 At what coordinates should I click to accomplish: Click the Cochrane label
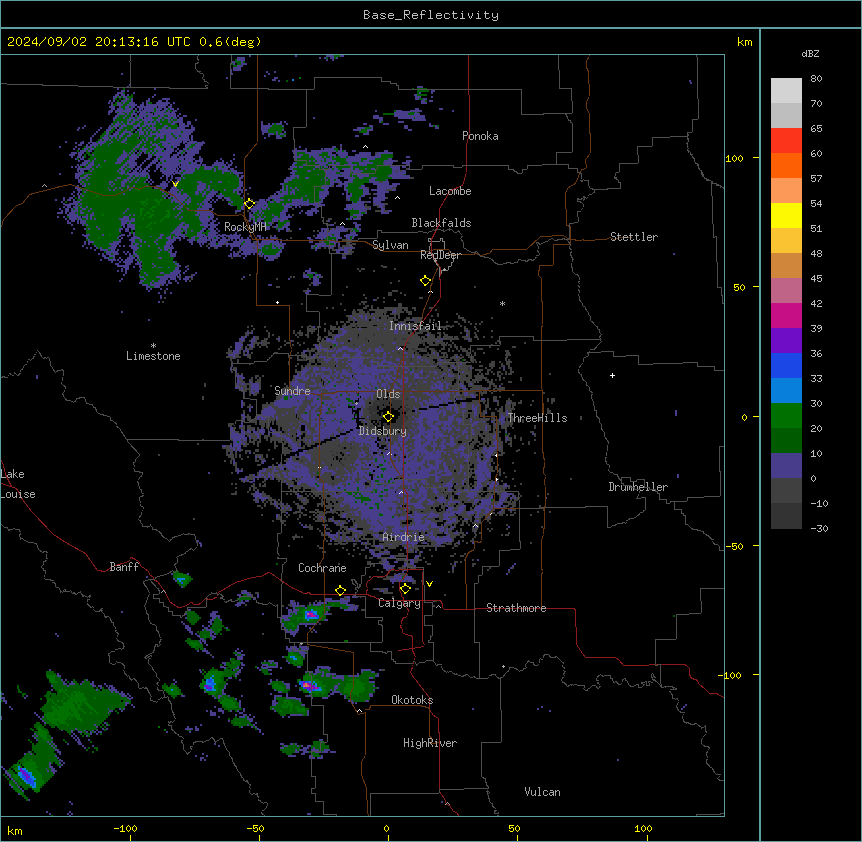pyautogui.click(x=322, y=568)
